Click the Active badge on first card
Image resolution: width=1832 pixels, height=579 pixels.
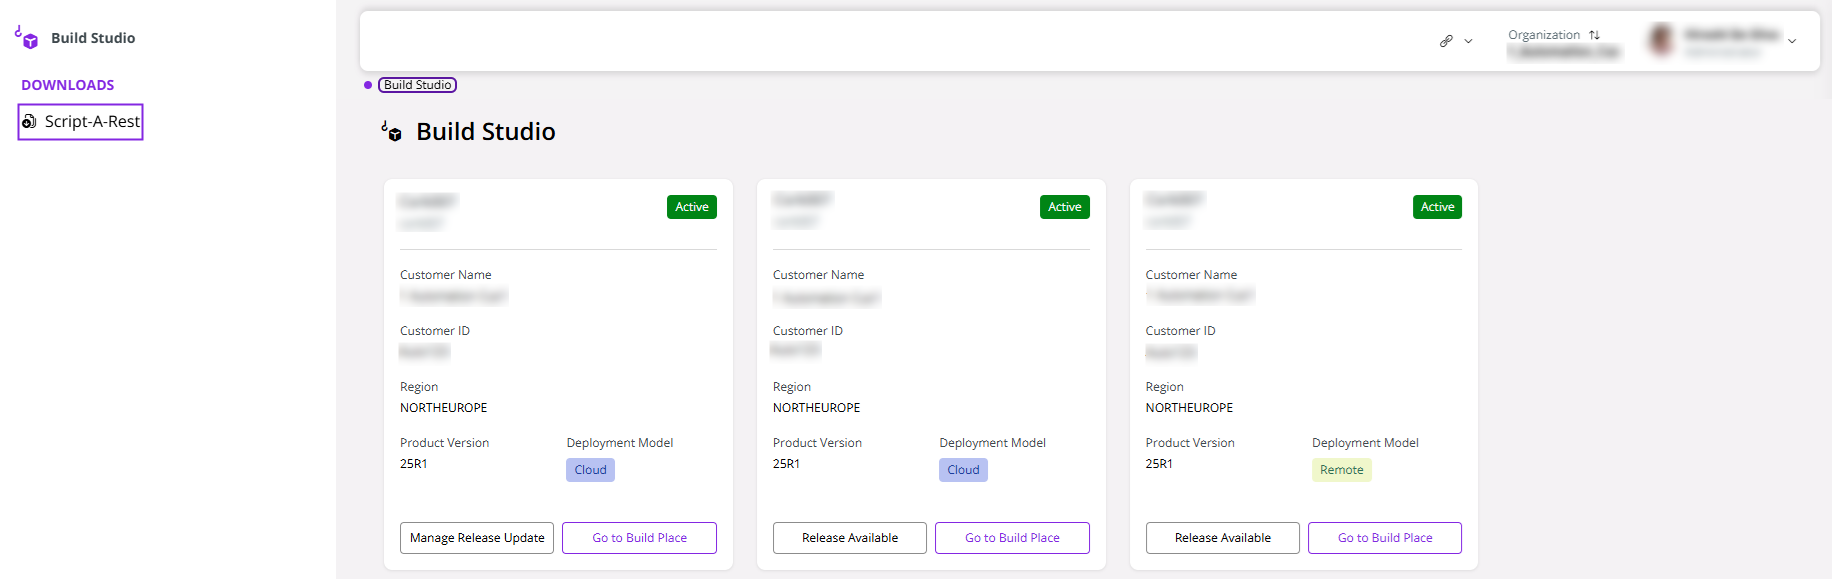(691, 207)
